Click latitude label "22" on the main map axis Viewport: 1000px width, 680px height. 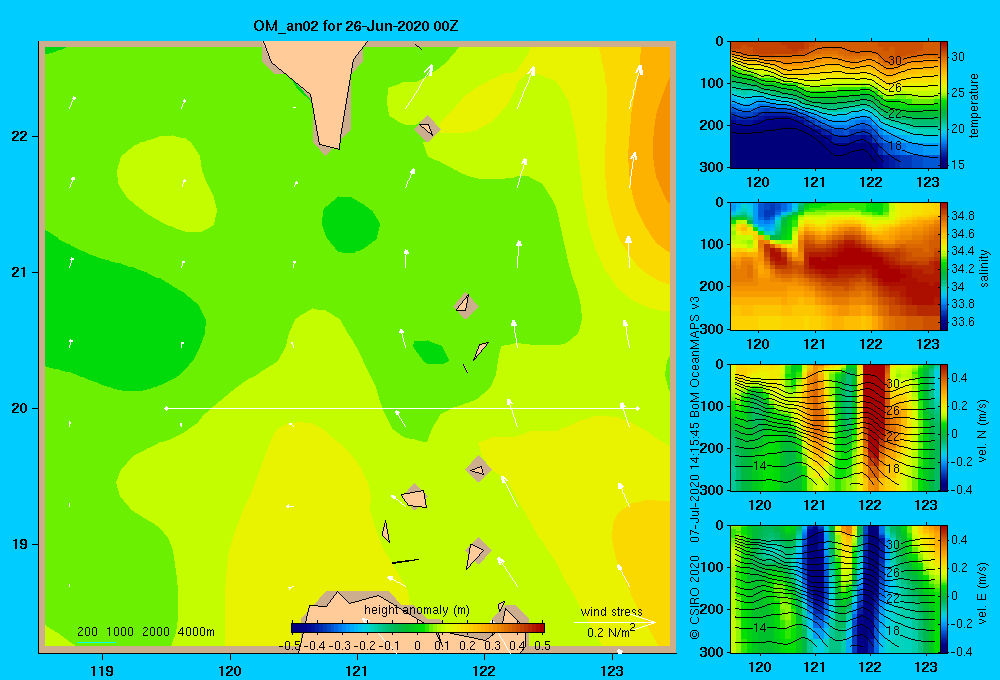(20, 137)
